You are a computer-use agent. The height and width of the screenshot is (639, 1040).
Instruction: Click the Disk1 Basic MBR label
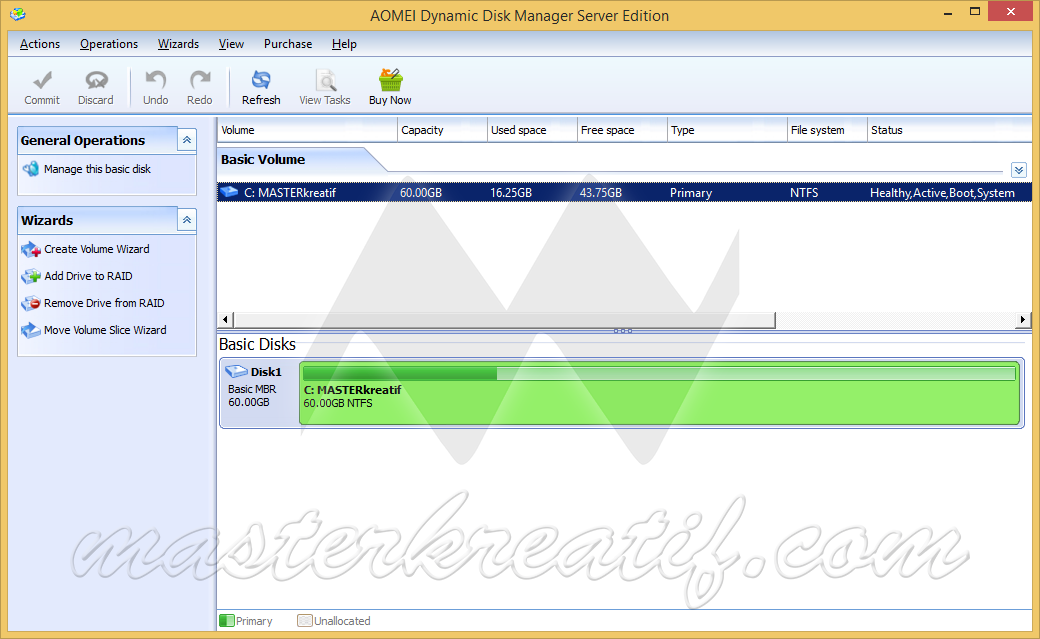tap(252, 390)
